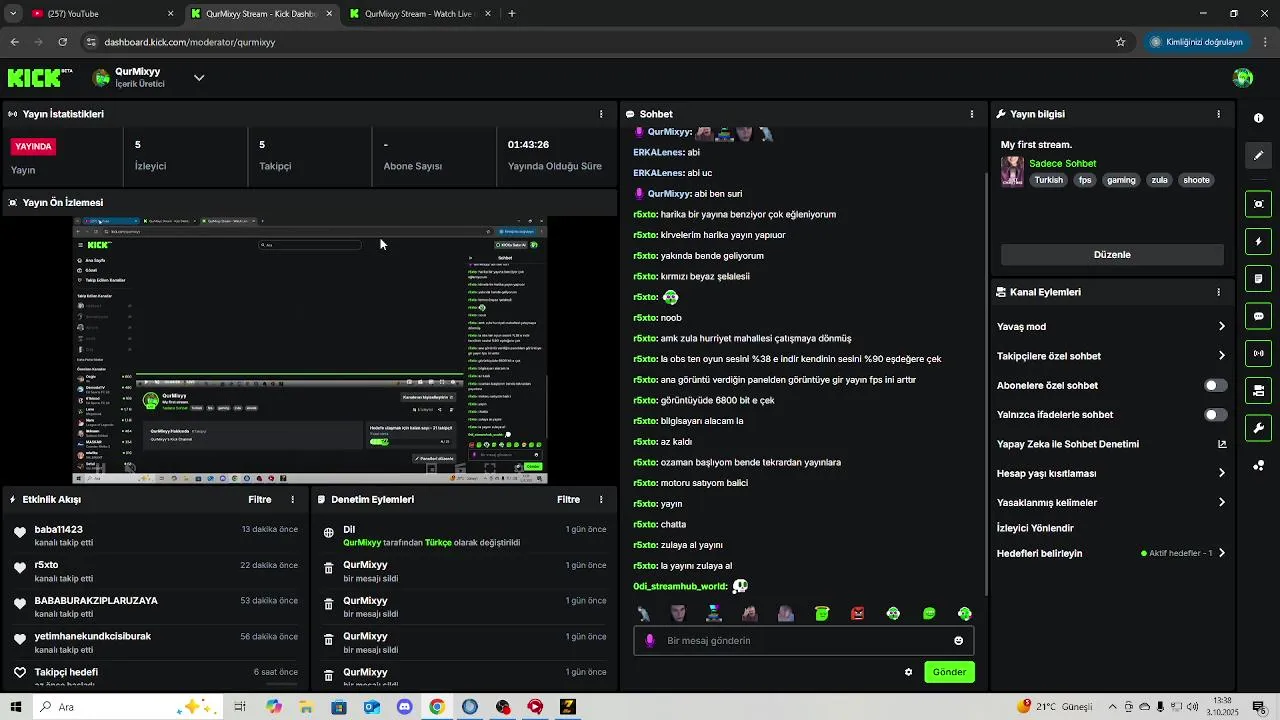Open Yayın İstatistikleri three-dot menu
The height and width of the screenshot is (720, 1280).
click(x=601, y=114)
